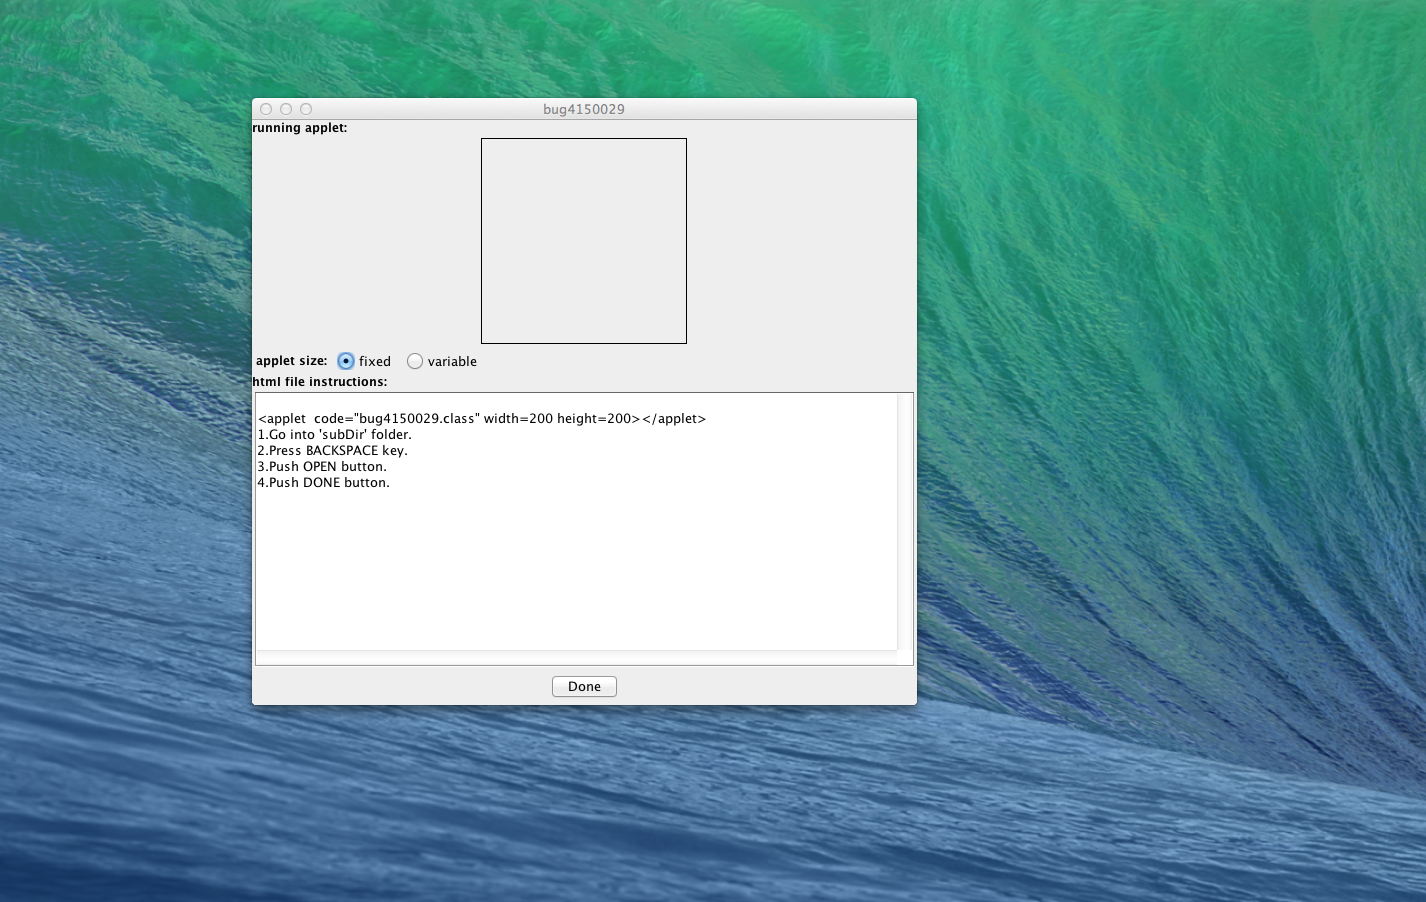Place cursor in the applet code tag line
The image size is (1426, 902).
pos(482,419)
